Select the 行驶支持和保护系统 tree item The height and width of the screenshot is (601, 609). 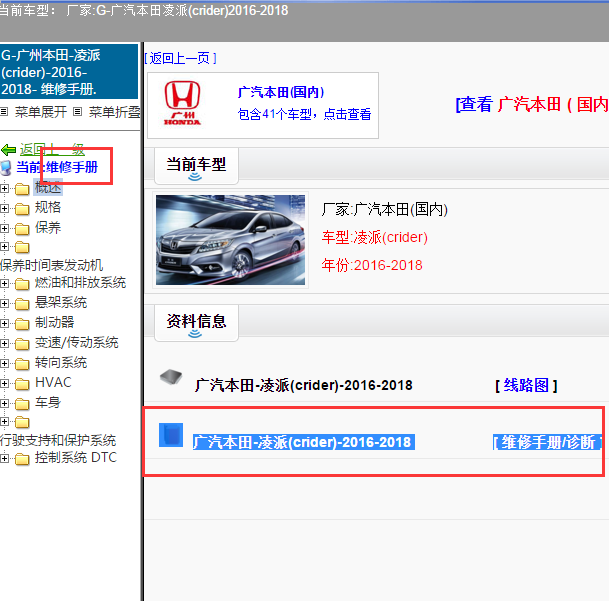tap(58, 440)
